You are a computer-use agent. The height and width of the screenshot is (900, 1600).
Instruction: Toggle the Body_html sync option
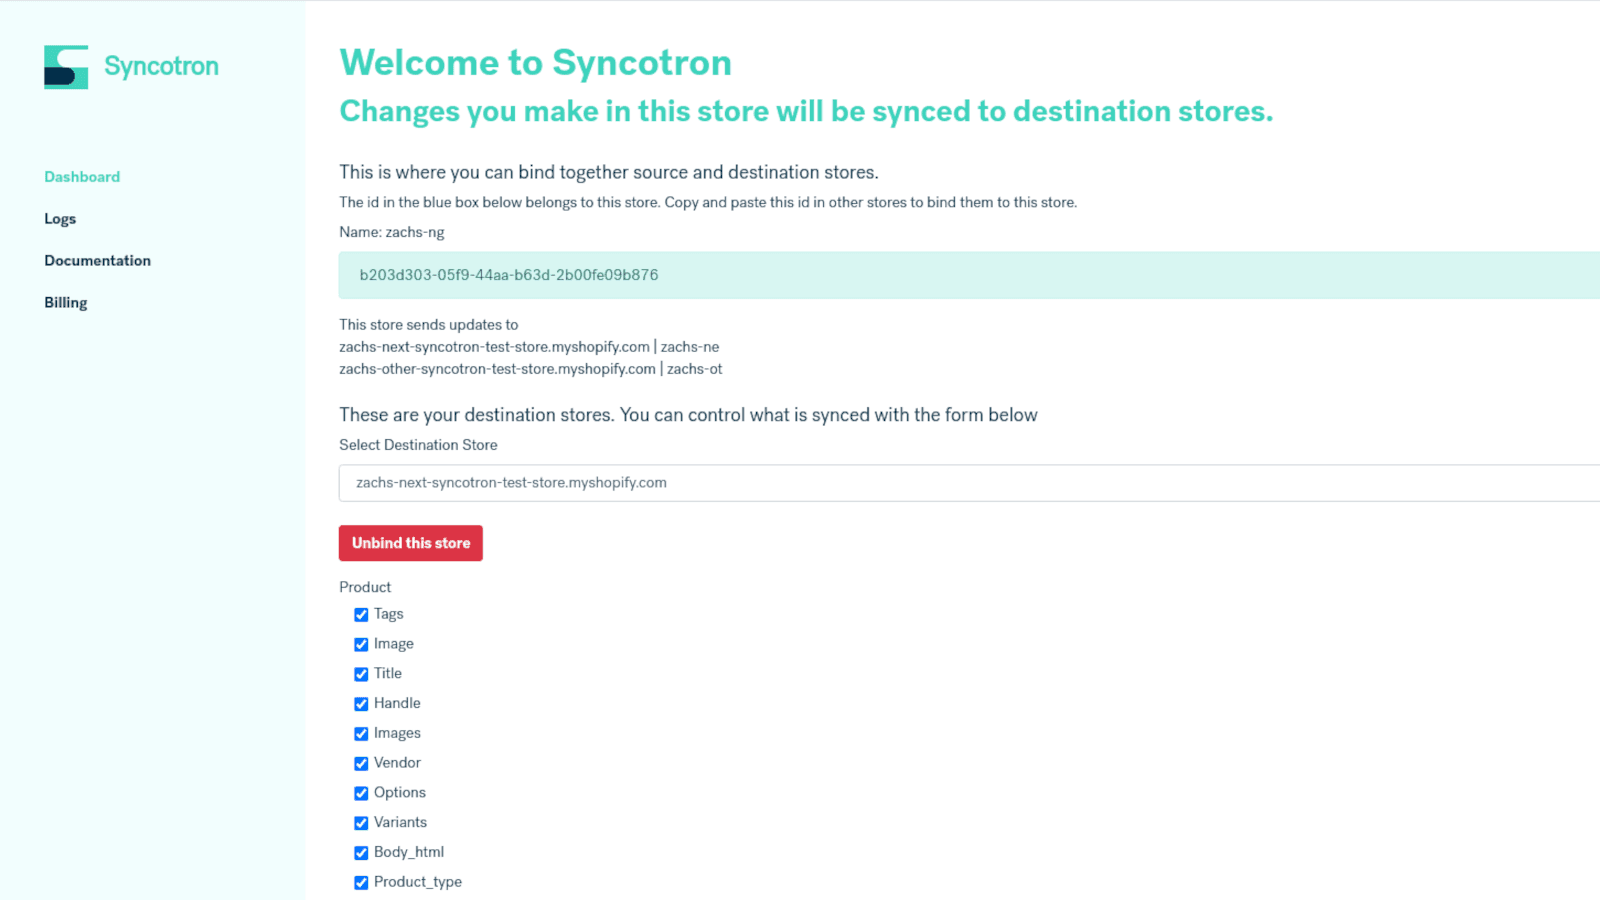pyautogui.click(x=361, y=852)
